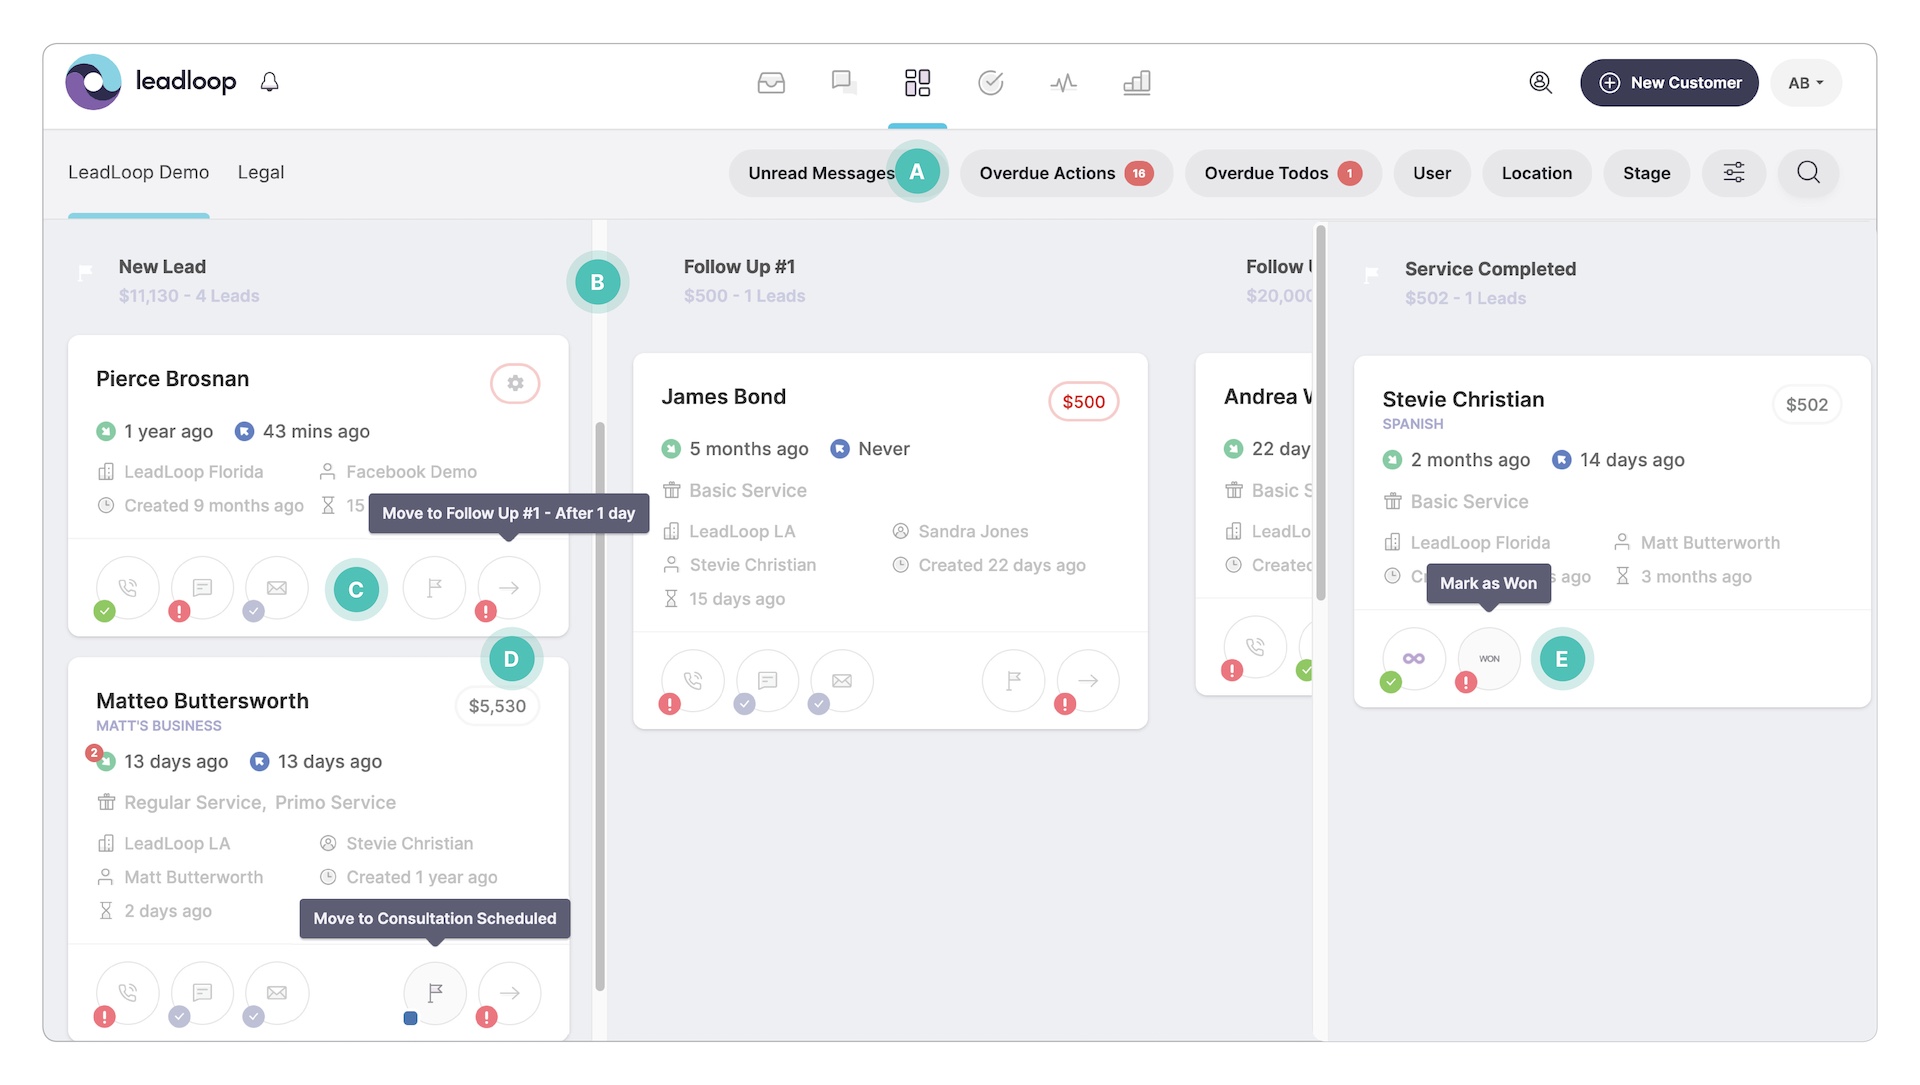Select the Tasks checkmark icon in top navigation
1920x1085 pixels.
coord(991,83)
